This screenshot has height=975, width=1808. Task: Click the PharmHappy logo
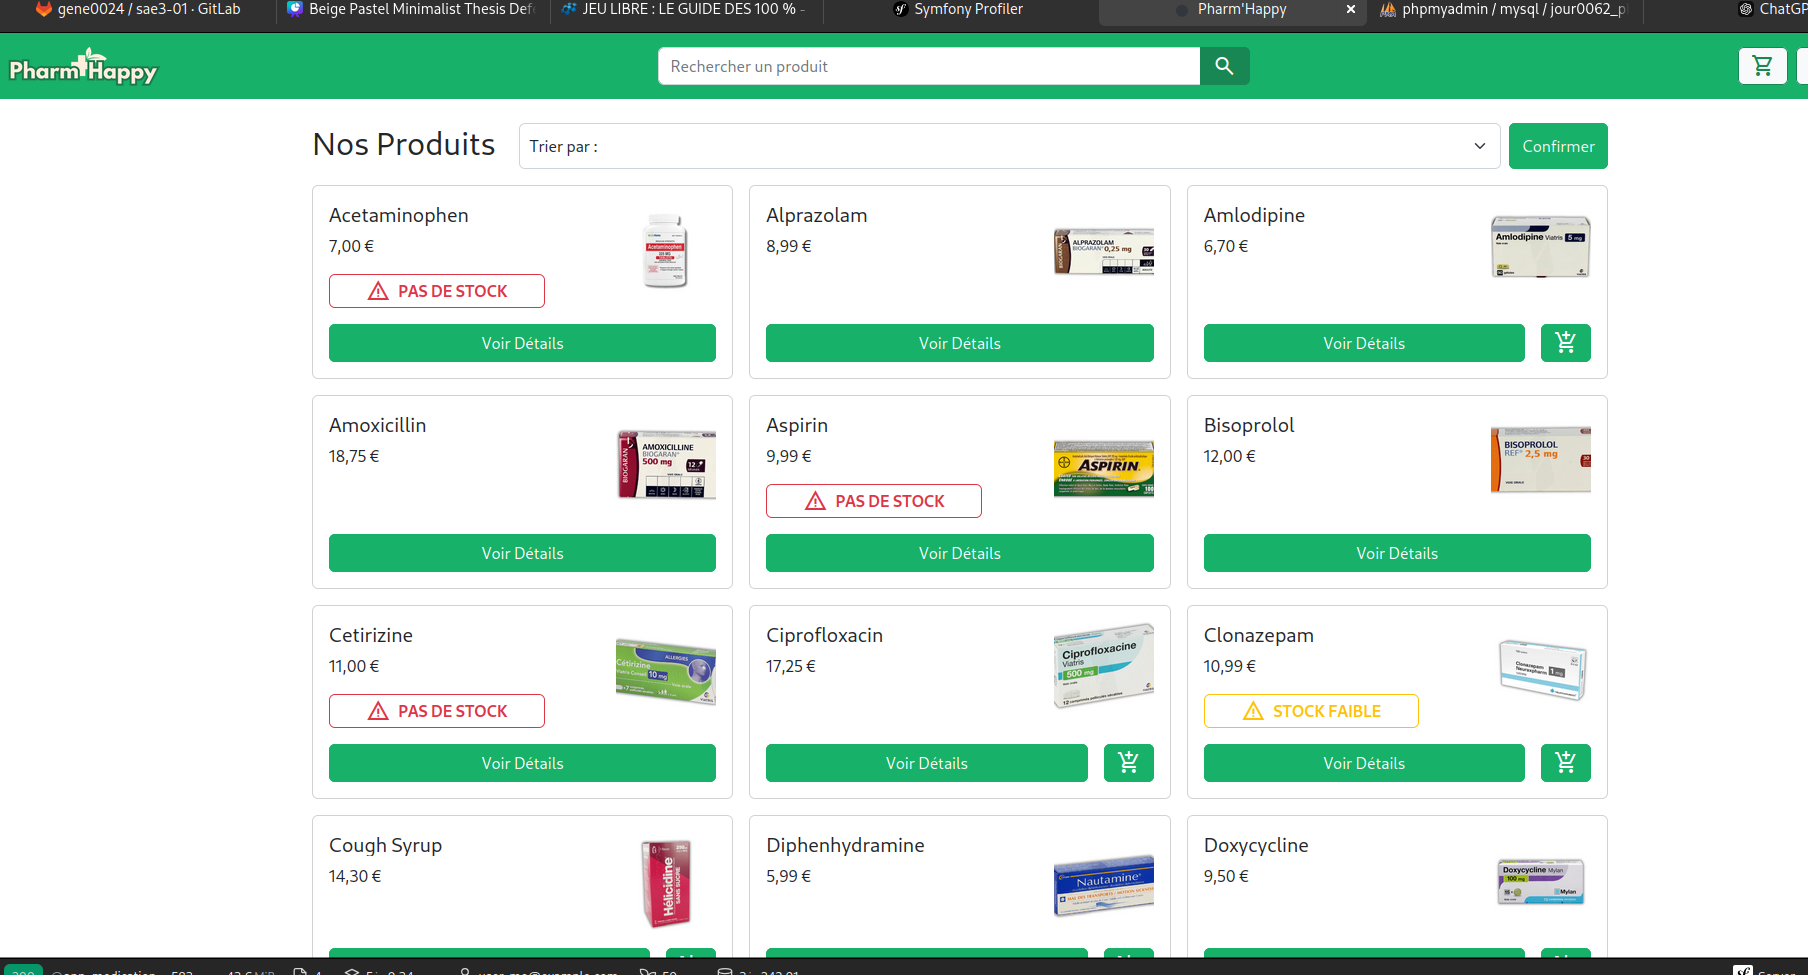click(x=84, y=66)
